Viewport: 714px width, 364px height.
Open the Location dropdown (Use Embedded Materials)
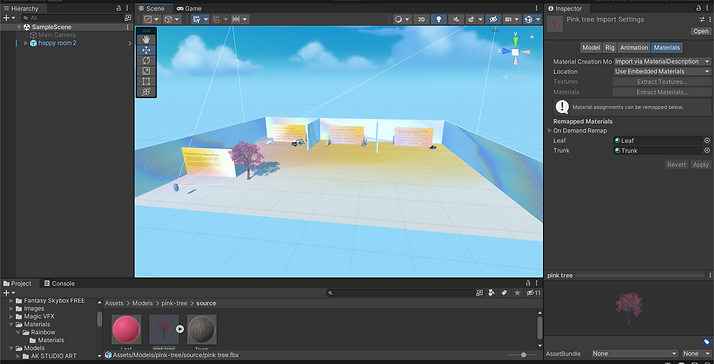point(662,72)
